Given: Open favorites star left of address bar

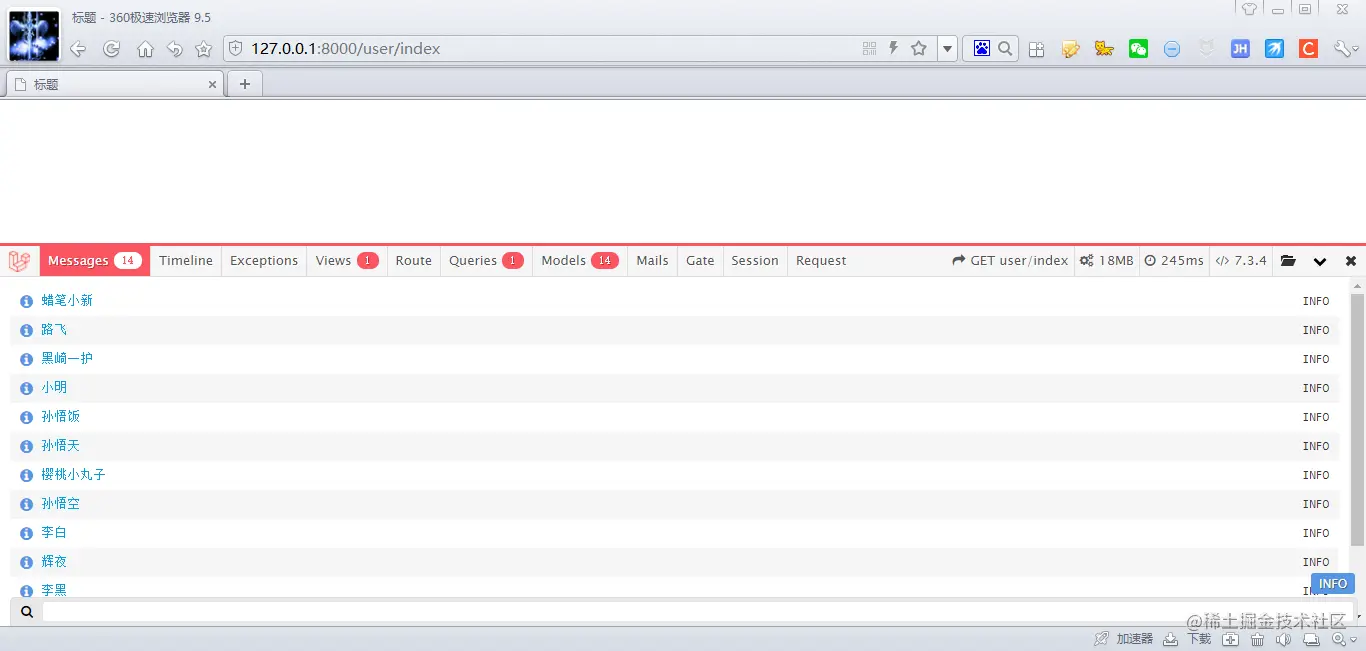Looking at the screenshot, I should pyautogui.click(x=204, y=49).
